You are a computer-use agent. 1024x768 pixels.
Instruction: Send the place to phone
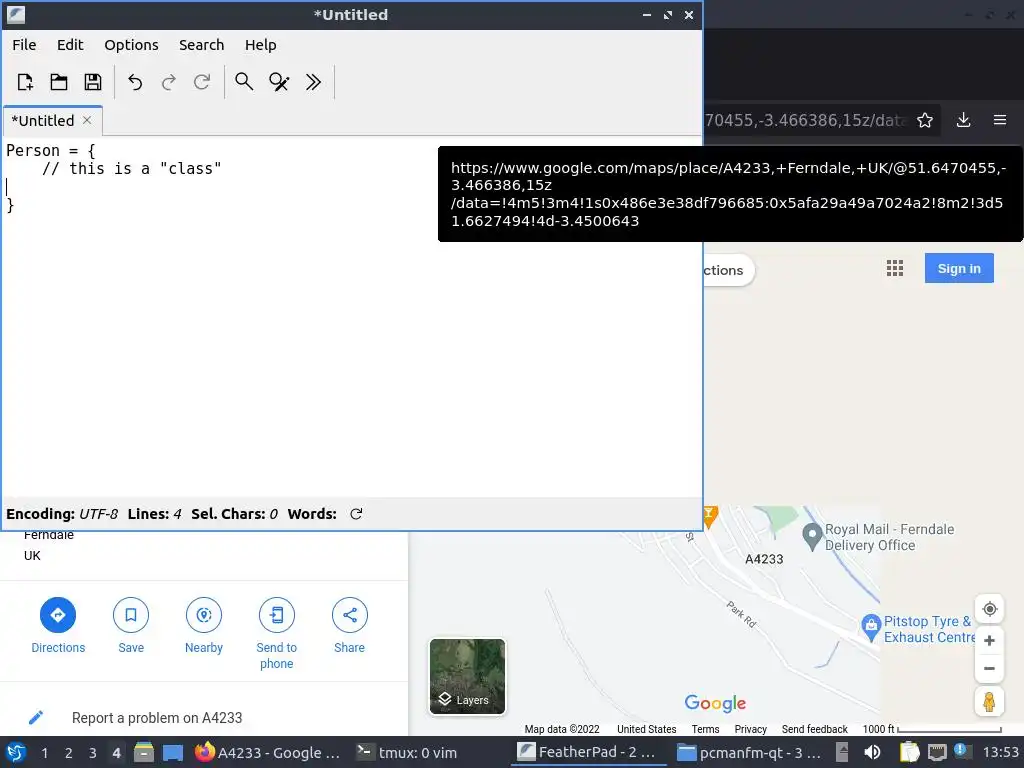(x=276, y=633)
